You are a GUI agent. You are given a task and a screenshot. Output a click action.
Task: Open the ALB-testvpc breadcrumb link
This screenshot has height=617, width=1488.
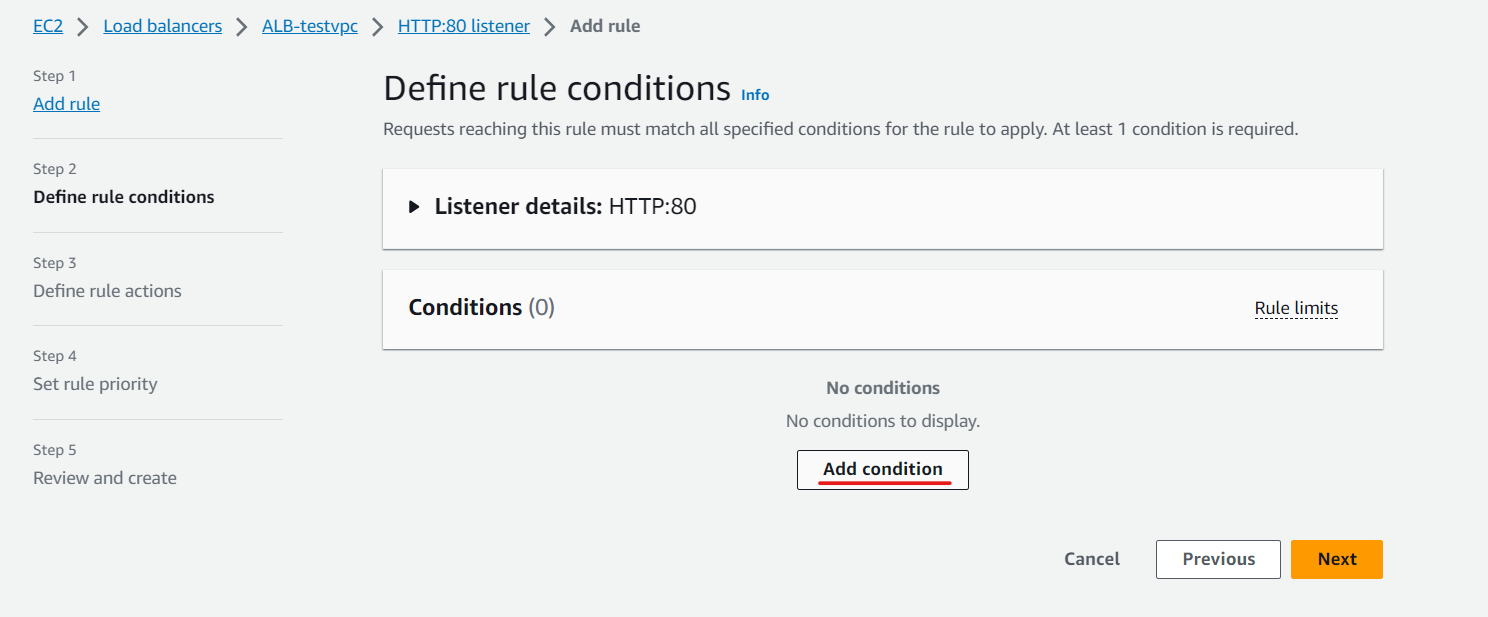[x=310, y=26]
